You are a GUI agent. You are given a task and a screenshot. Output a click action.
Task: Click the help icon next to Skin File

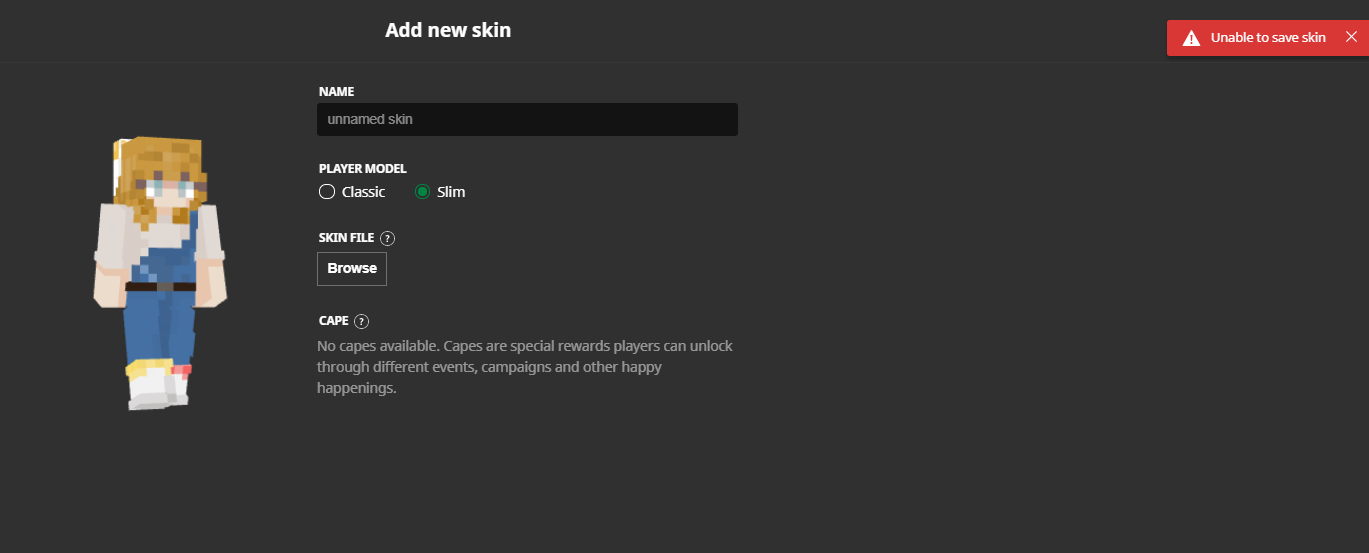(x=388, y=238)
